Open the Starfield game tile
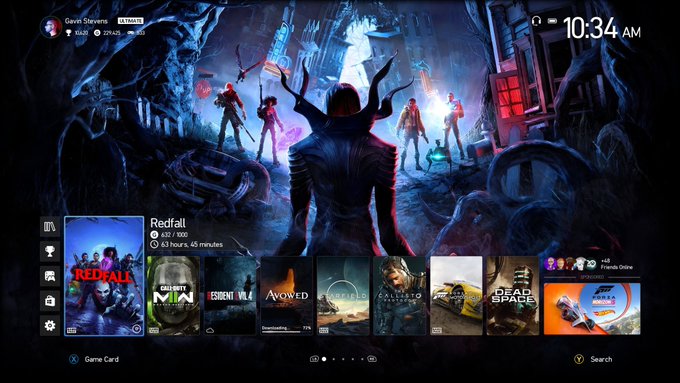680x383 pixels. (343, 295)
